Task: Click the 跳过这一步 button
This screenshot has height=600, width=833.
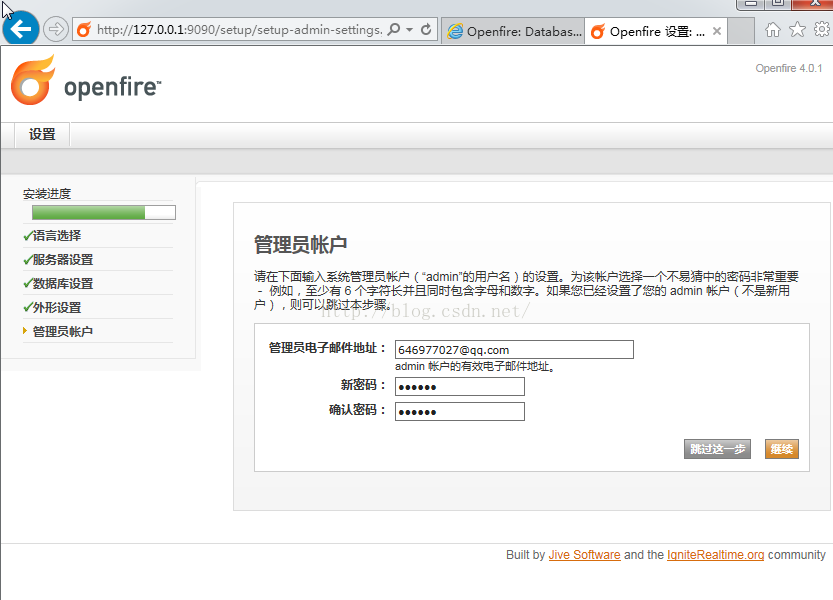Action: tap(717, 449)
